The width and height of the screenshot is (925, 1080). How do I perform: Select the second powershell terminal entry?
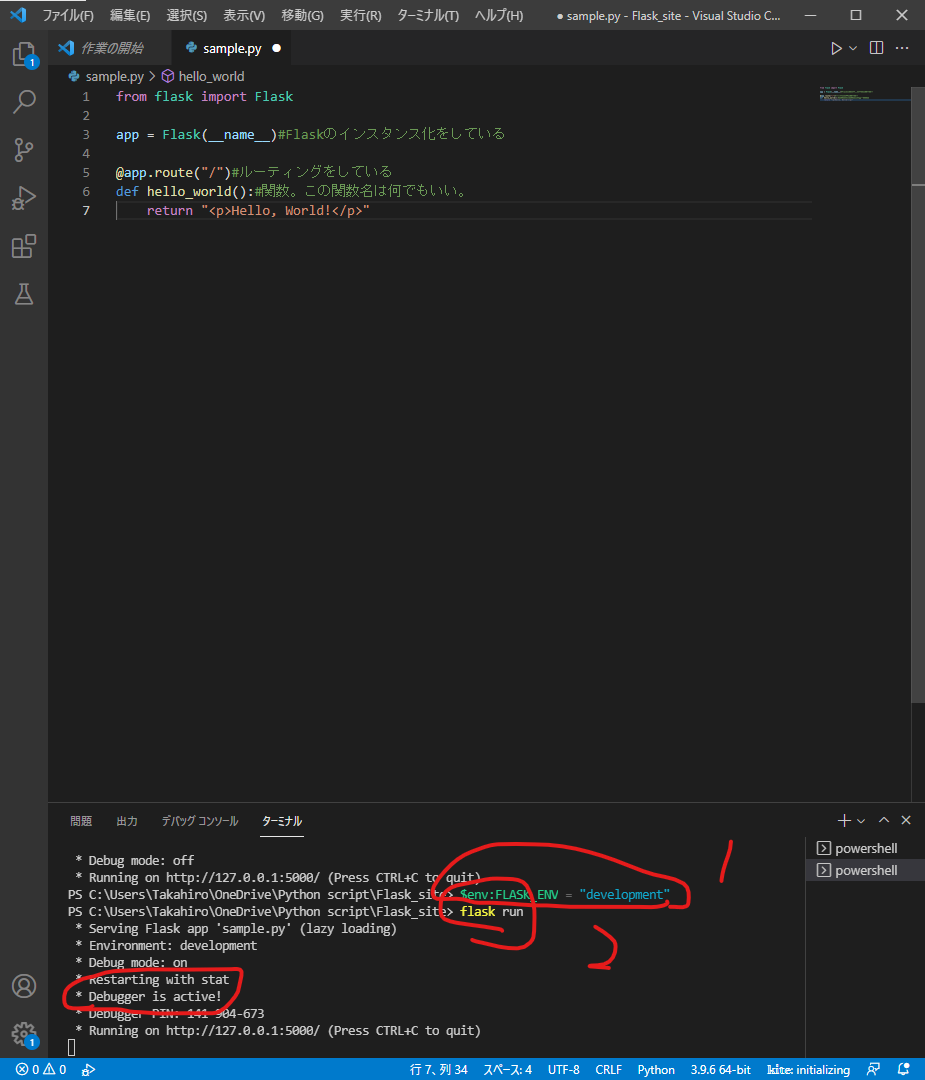tap(858, 870)
